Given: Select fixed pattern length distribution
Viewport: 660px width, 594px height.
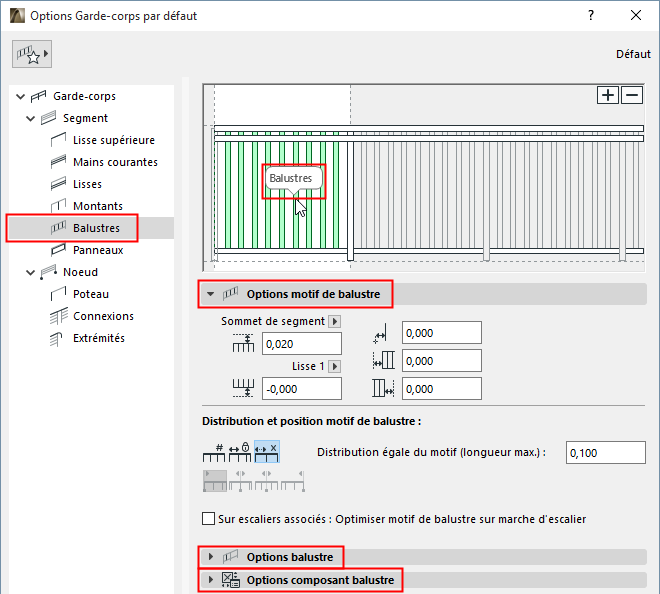Looking at the screenshot, I should point(240,453).
